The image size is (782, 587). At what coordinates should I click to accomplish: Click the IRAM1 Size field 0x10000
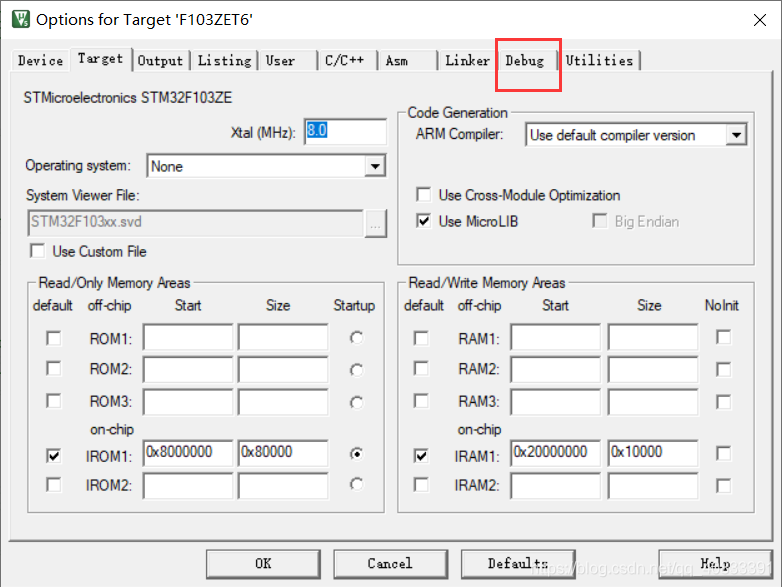tap(653, 453)
